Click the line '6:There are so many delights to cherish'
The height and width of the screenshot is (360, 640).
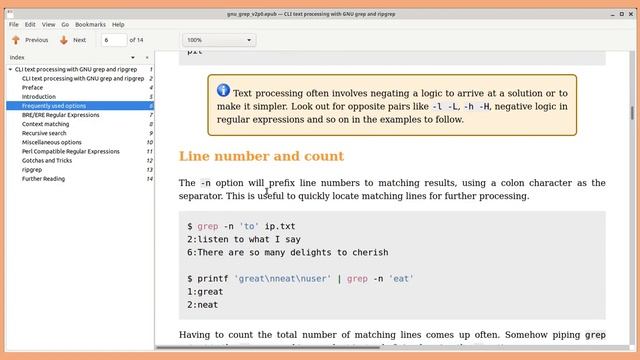[288, 253]
